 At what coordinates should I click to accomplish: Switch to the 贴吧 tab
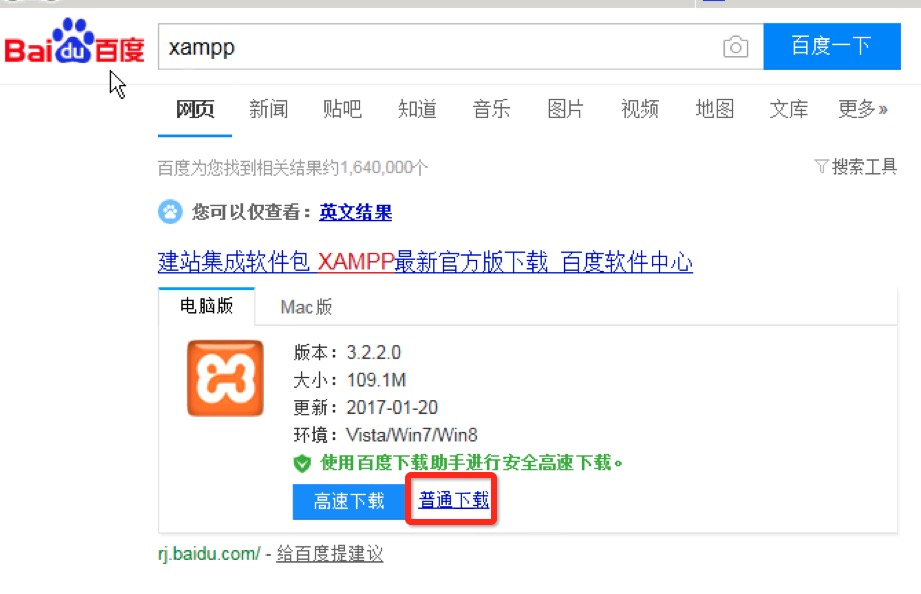pyautogui.click(x=342, y=109)
